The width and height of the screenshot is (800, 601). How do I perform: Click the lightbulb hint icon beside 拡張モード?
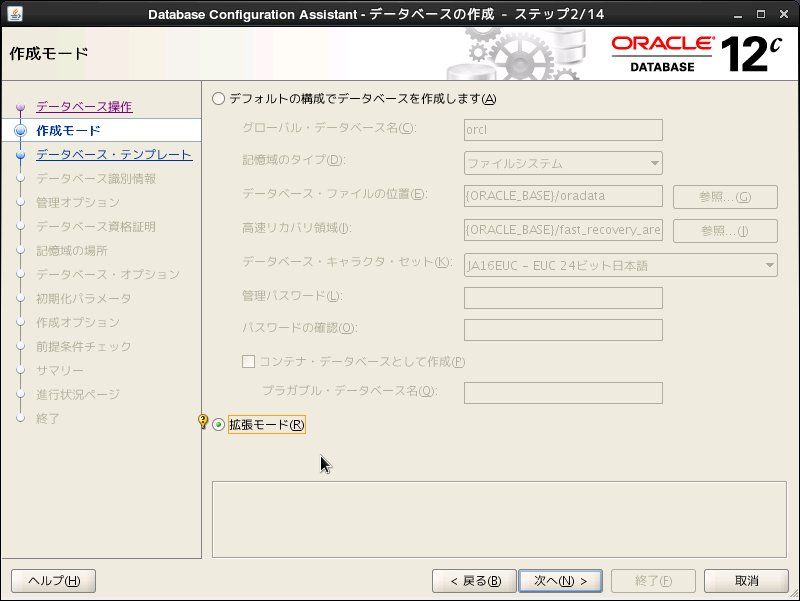click(203, 421)
